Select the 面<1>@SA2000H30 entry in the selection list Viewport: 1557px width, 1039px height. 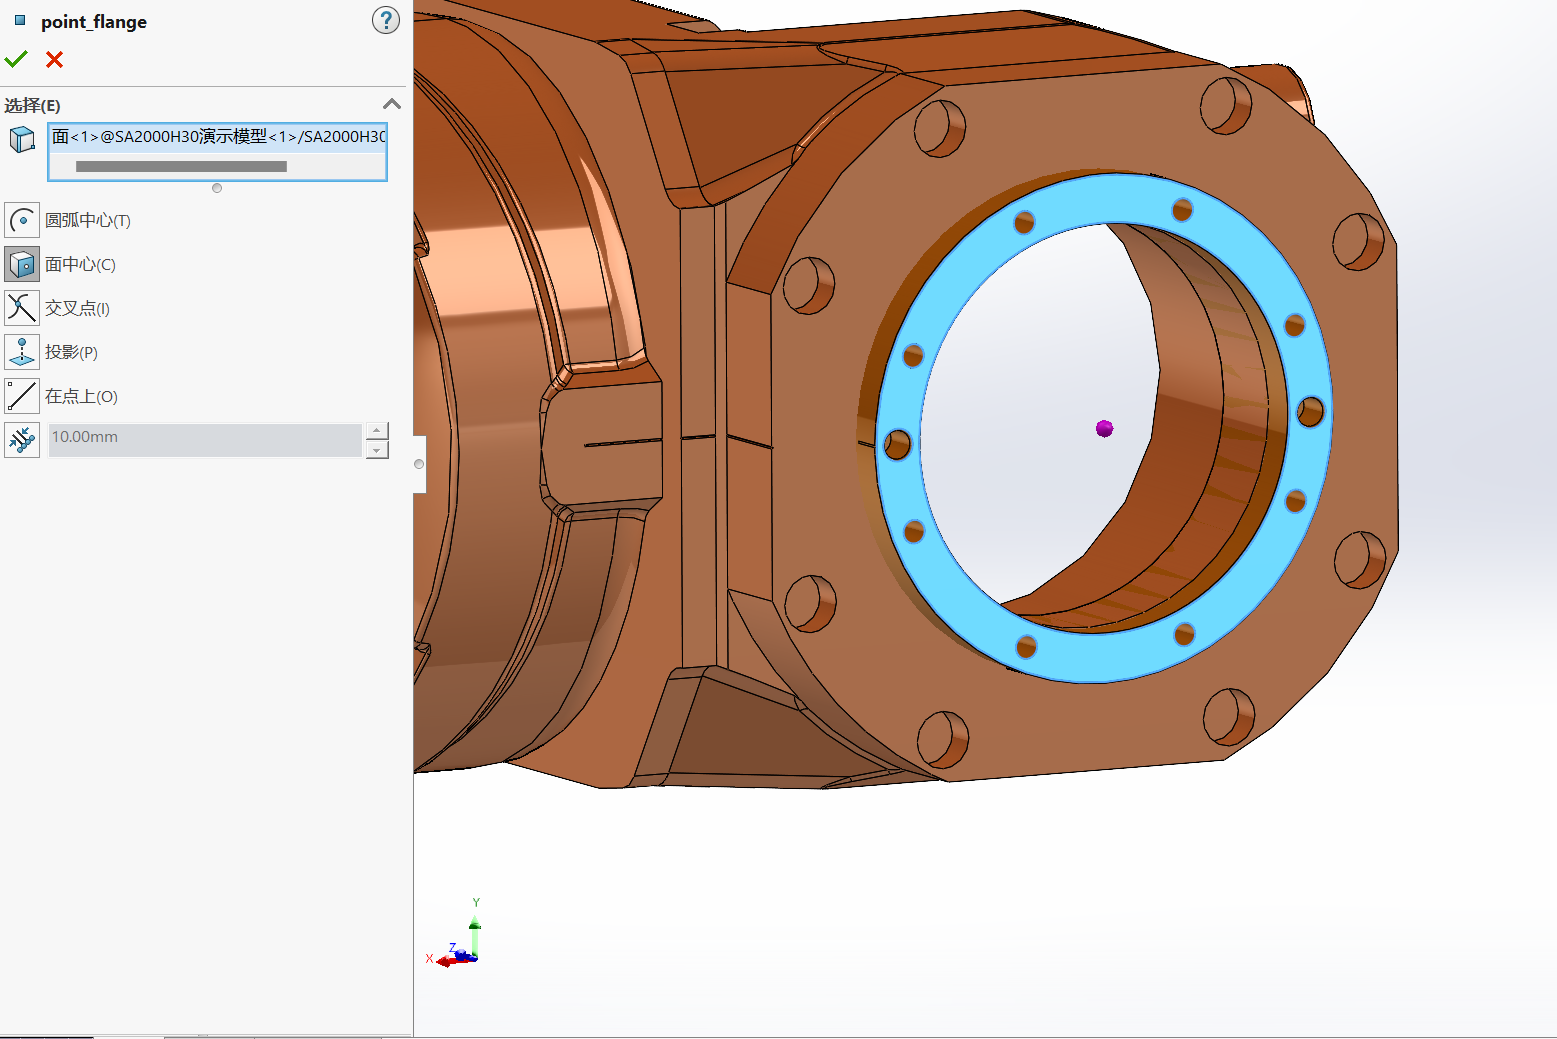(x=217, y=137)
